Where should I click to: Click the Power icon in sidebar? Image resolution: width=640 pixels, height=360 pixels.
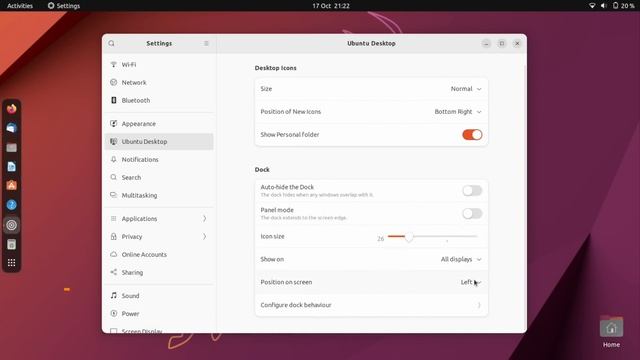click(113, 313)
